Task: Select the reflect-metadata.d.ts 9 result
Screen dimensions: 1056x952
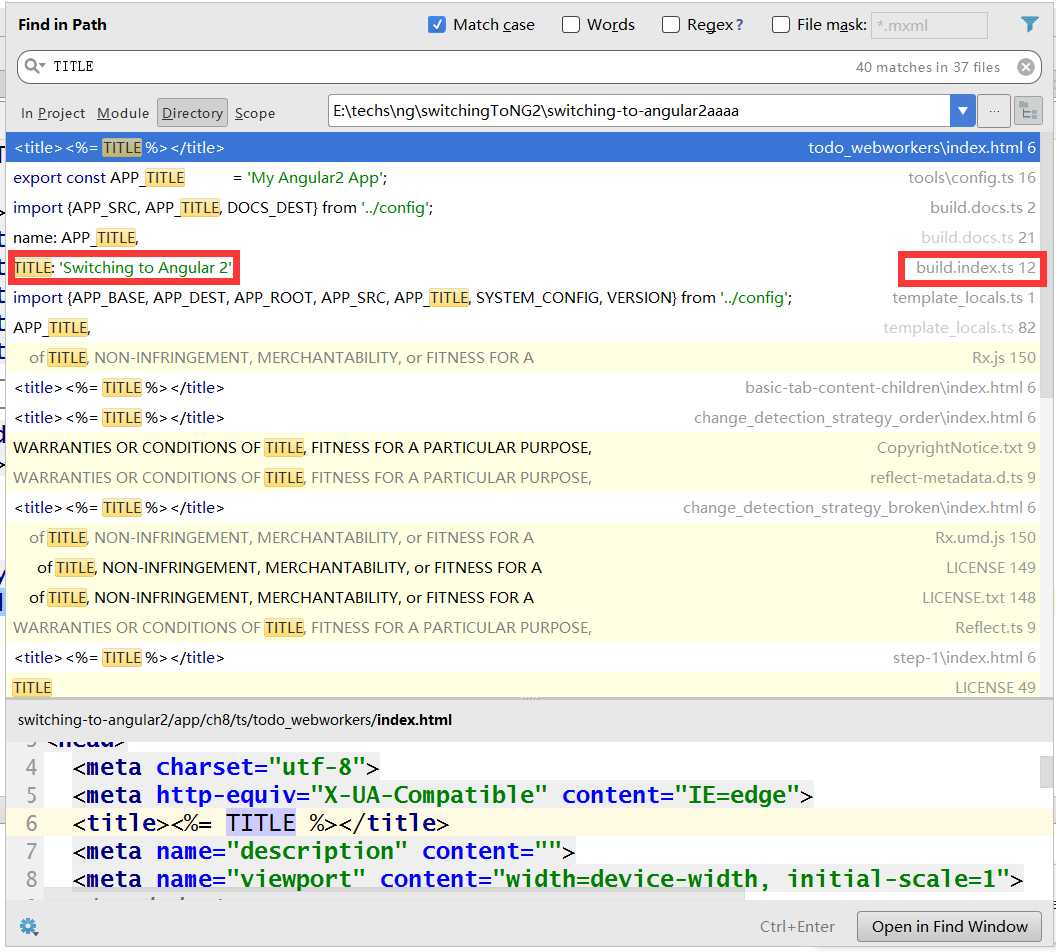Action: pos(523,477)
